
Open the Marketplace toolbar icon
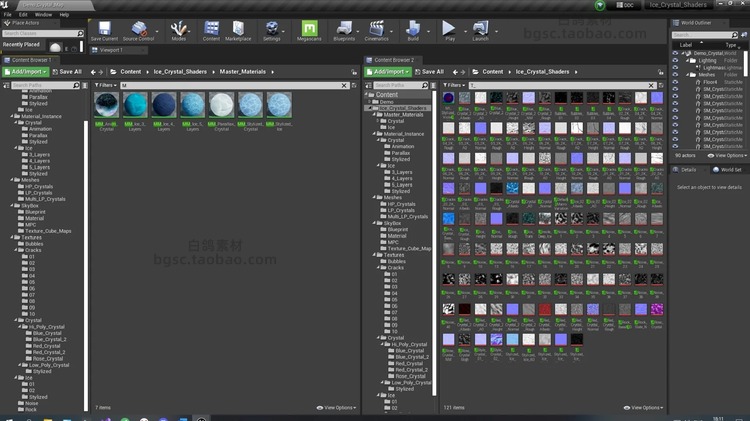pos(238,31)
